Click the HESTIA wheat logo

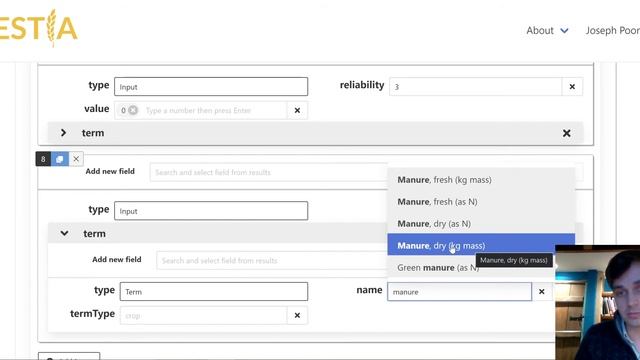coord(38,28)
